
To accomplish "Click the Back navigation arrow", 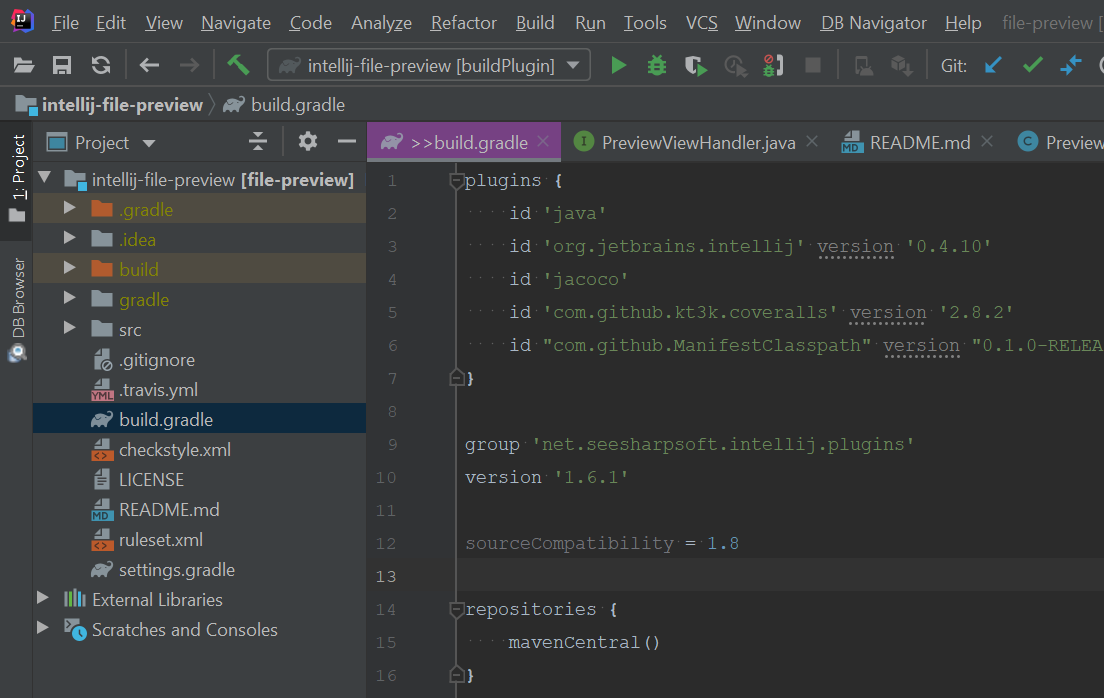I will click(149, 66).
